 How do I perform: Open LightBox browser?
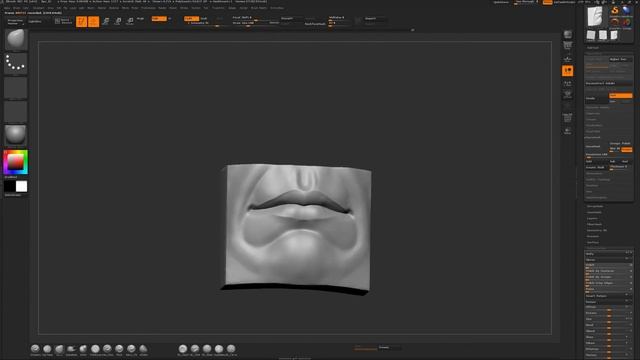35,22
